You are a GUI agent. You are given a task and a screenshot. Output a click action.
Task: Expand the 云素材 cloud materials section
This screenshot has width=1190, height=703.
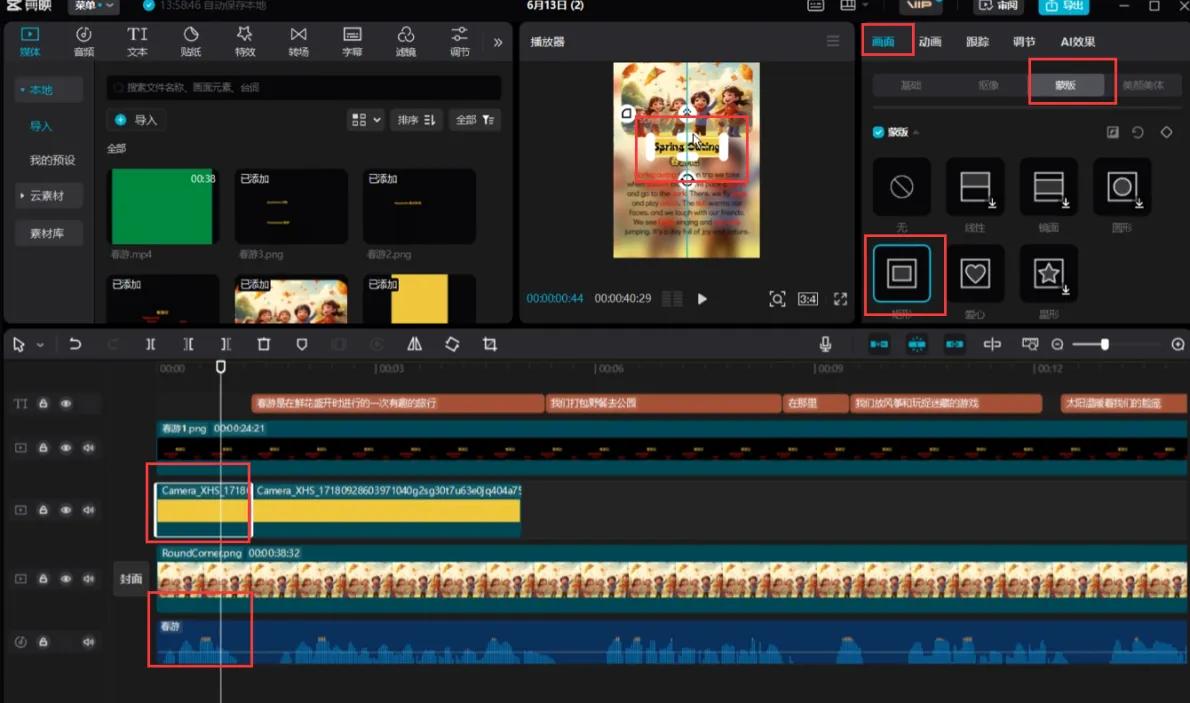(48, 196)
